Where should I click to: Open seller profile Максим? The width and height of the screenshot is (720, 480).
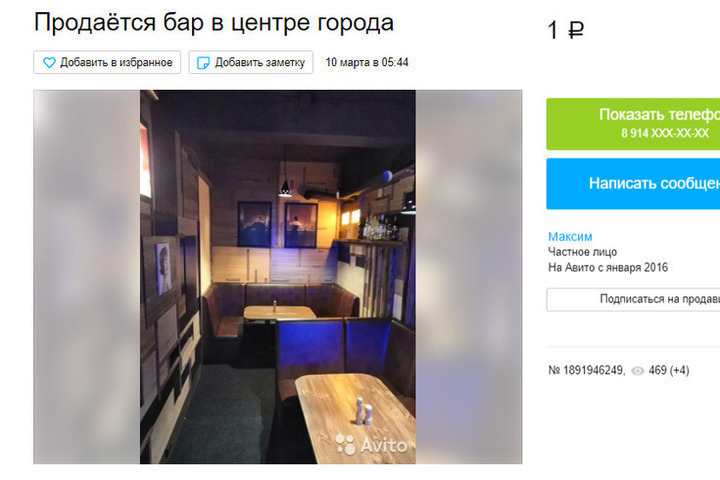pyautogui.click(x=570, y=237)
